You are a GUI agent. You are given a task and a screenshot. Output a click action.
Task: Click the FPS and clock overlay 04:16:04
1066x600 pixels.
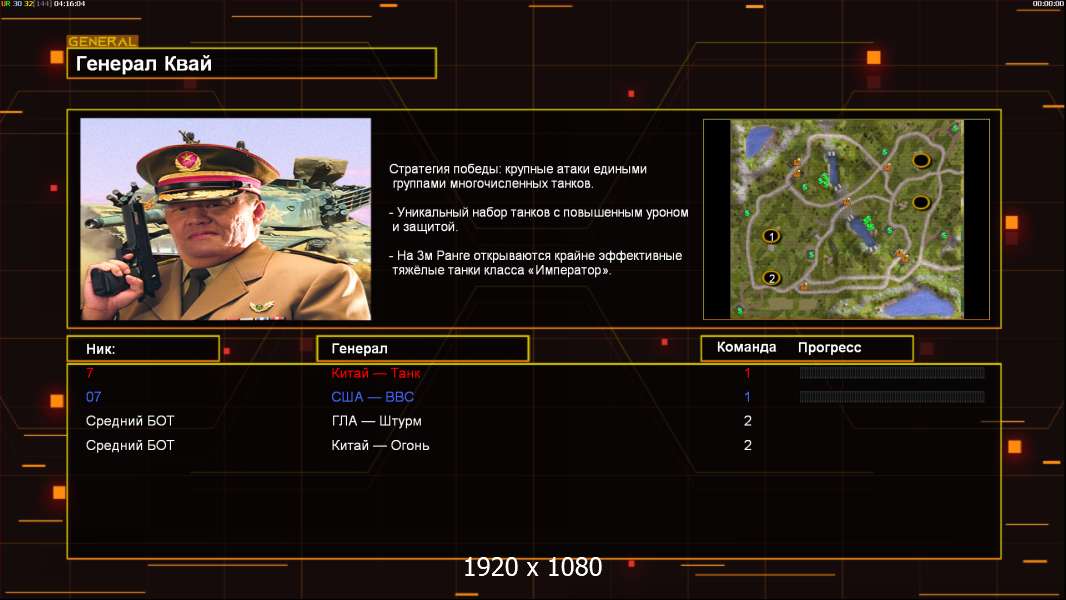[x=44, y=4]
